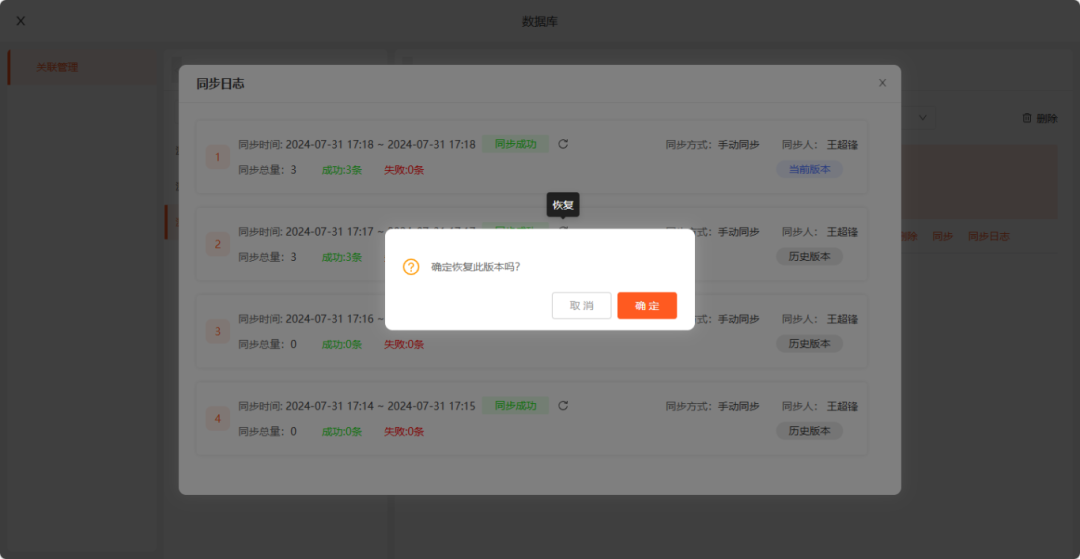Open the dropdown arrow left of 删除
Viewport: 1080px width, 559px height.
pos(924,118)
